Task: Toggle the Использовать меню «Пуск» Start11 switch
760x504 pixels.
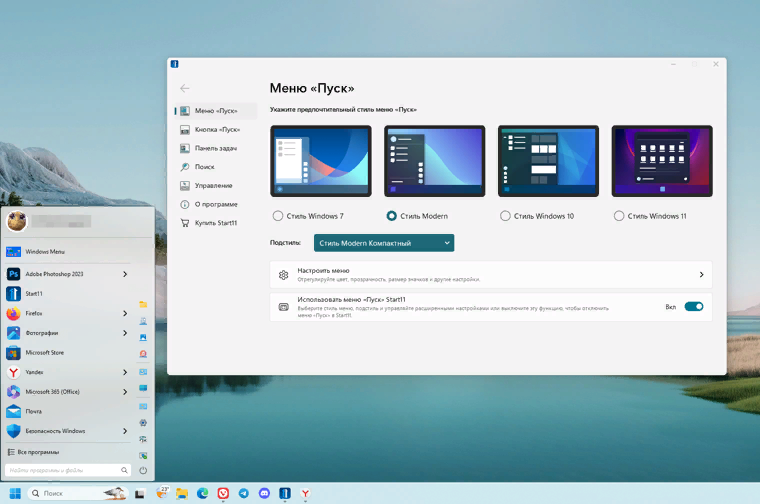Action: click(x=694, y=306)
